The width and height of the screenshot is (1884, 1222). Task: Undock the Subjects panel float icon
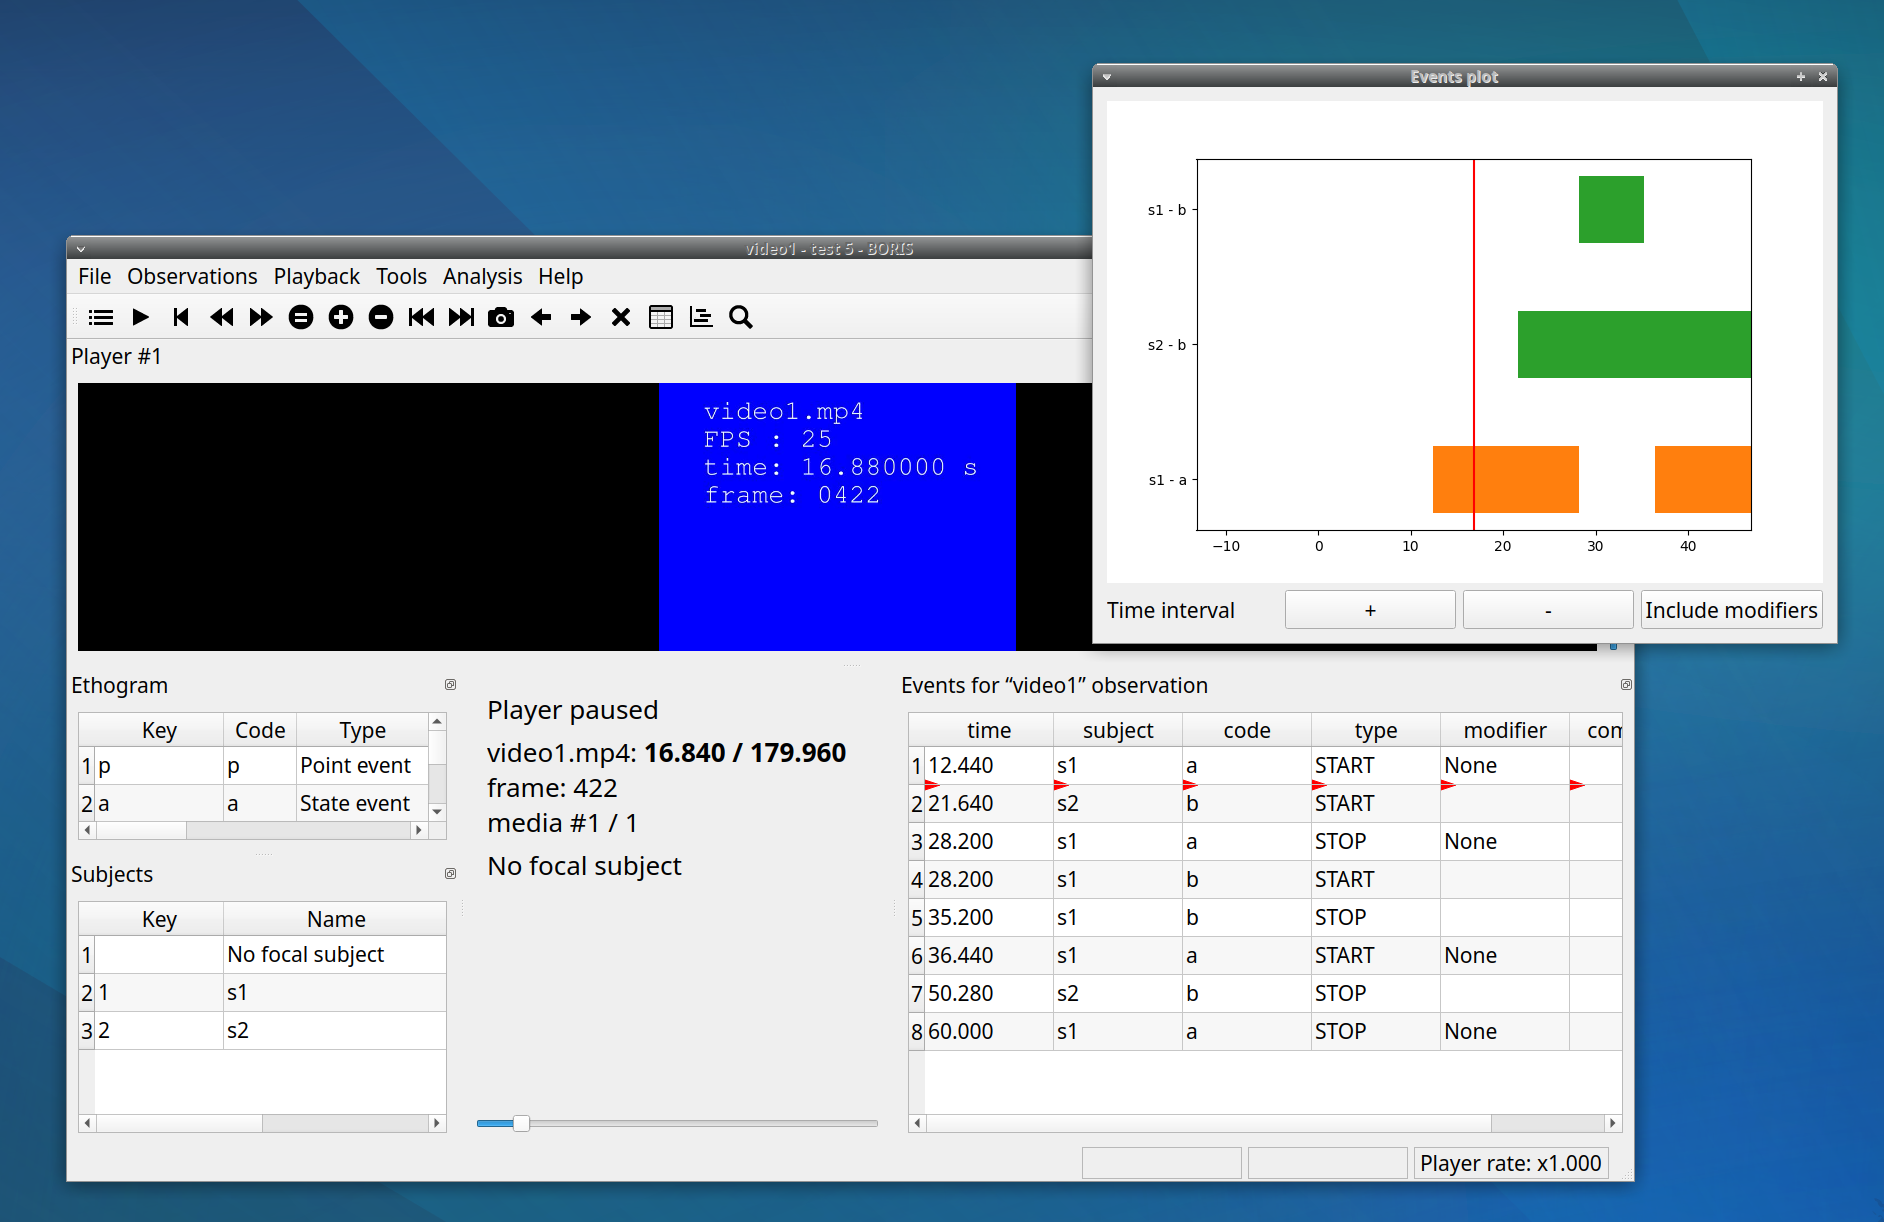tap(450, 874)
